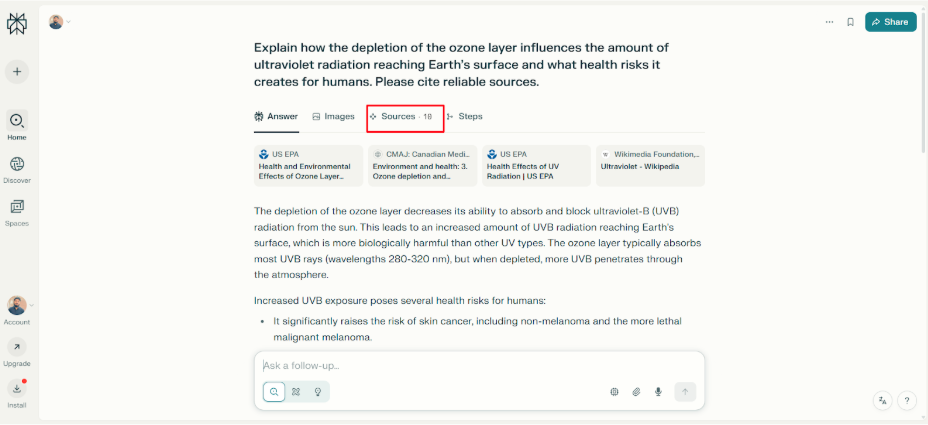Start a new thread with plus icon
The image size is (928, 425).
[x=17, y=72]
